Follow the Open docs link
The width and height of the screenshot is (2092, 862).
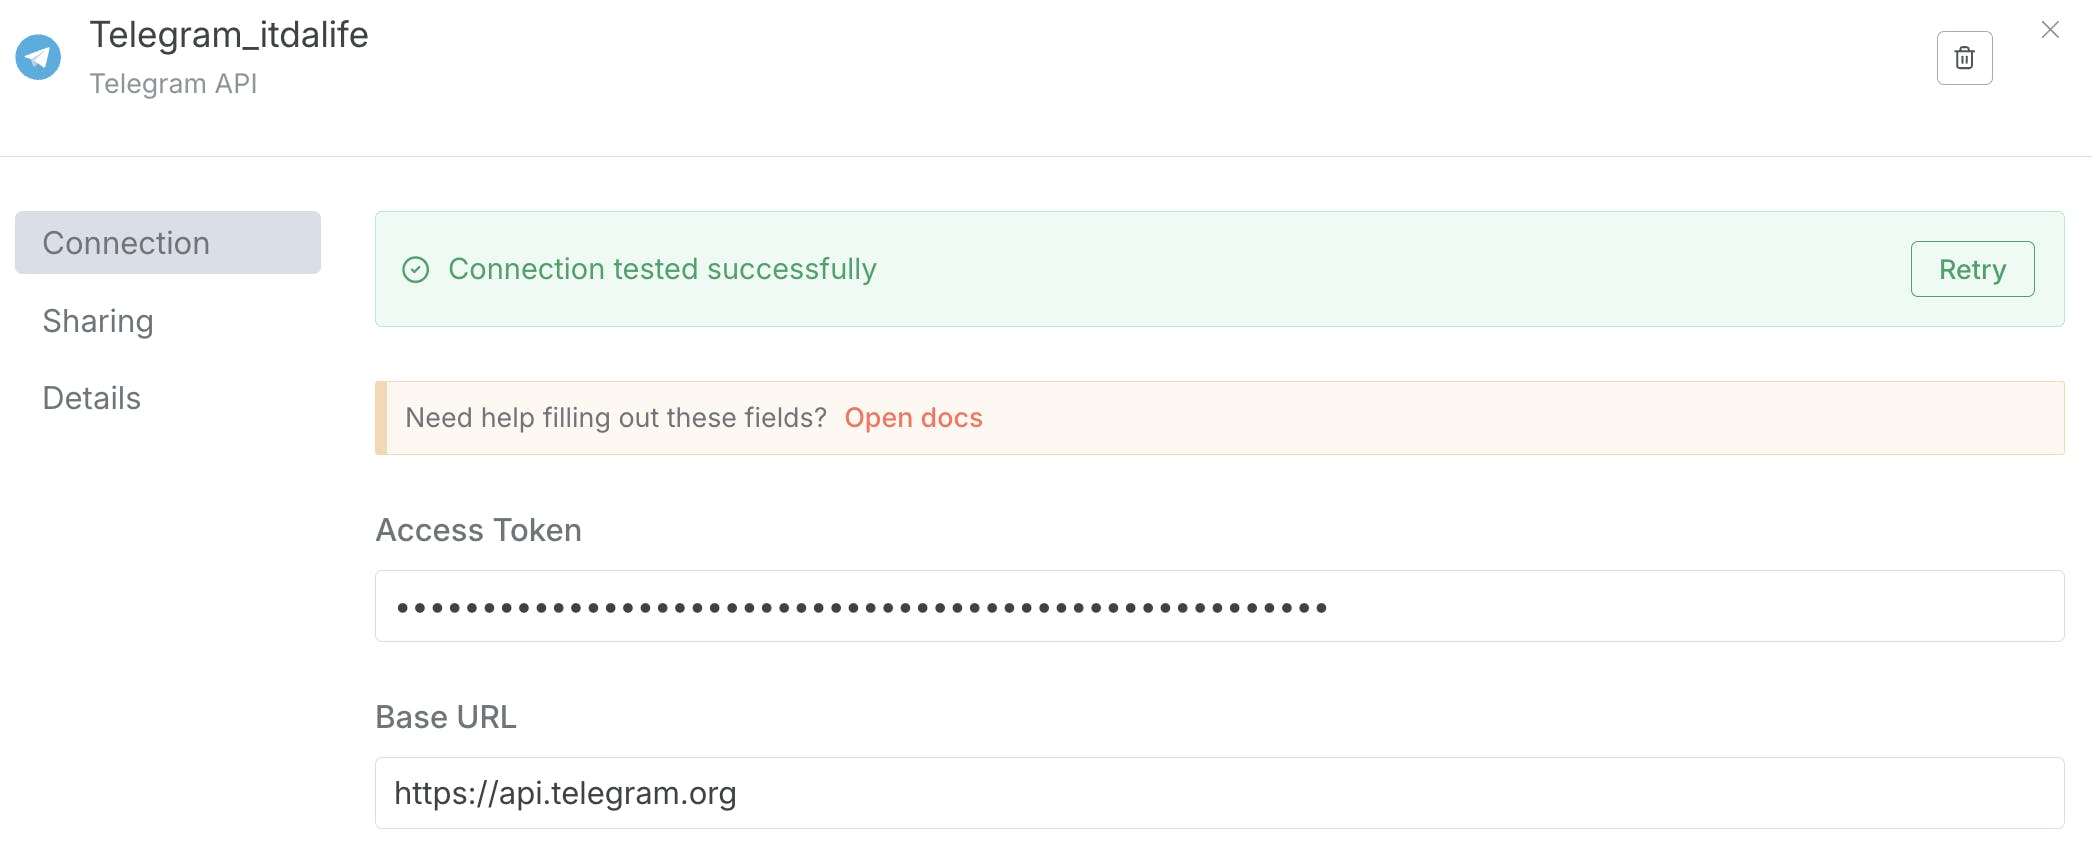913,418
